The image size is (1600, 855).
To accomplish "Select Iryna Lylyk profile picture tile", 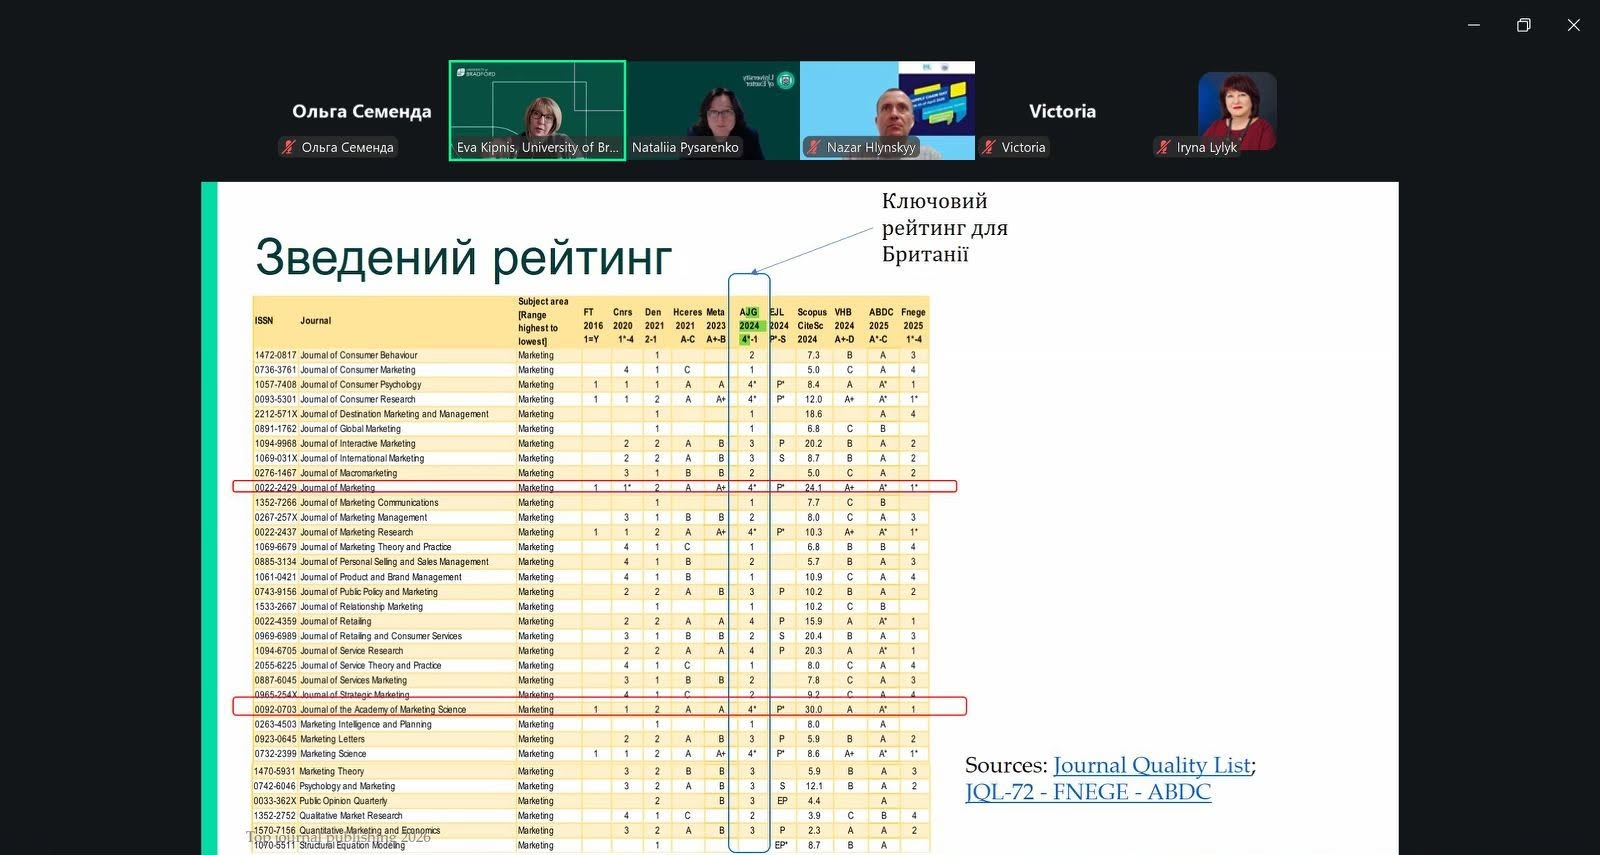I will tap(1237, 111).
